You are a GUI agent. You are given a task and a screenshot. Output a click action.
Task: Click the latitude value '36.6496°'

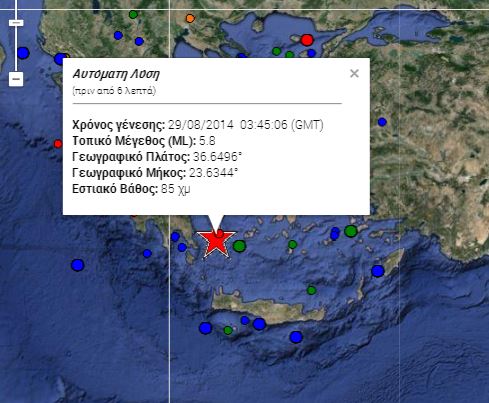tap(217, 157)
